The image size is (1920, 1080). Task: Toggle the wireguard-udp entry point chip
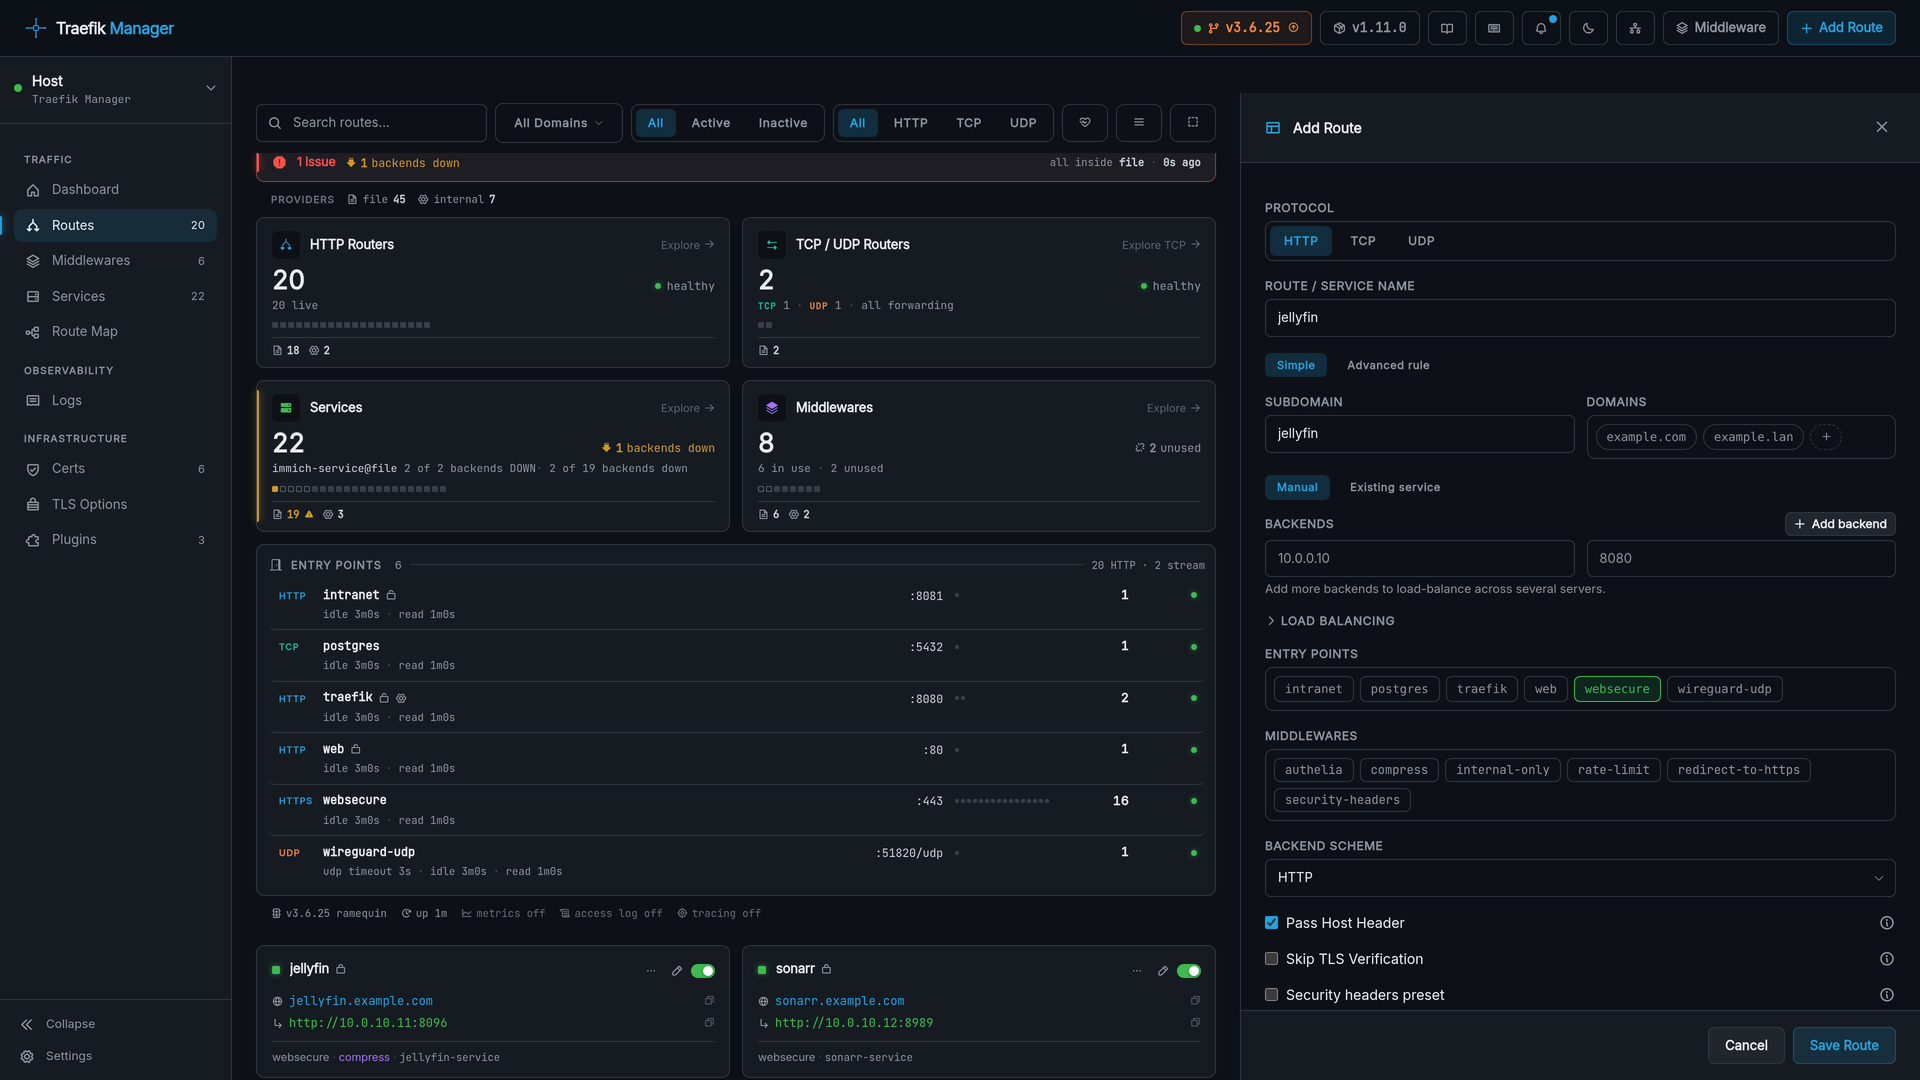[x=1724, y=689]
